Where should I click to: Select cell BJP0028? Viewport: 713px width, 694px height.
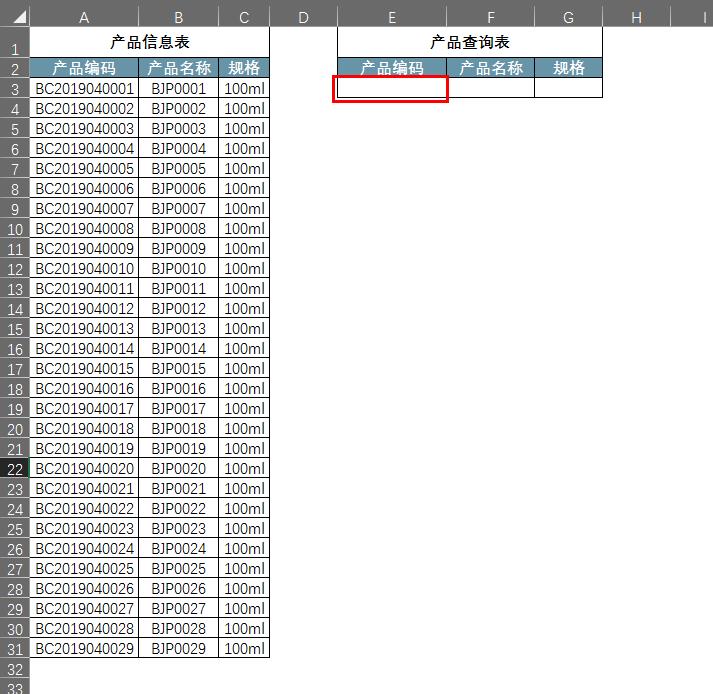click(179, 629)
